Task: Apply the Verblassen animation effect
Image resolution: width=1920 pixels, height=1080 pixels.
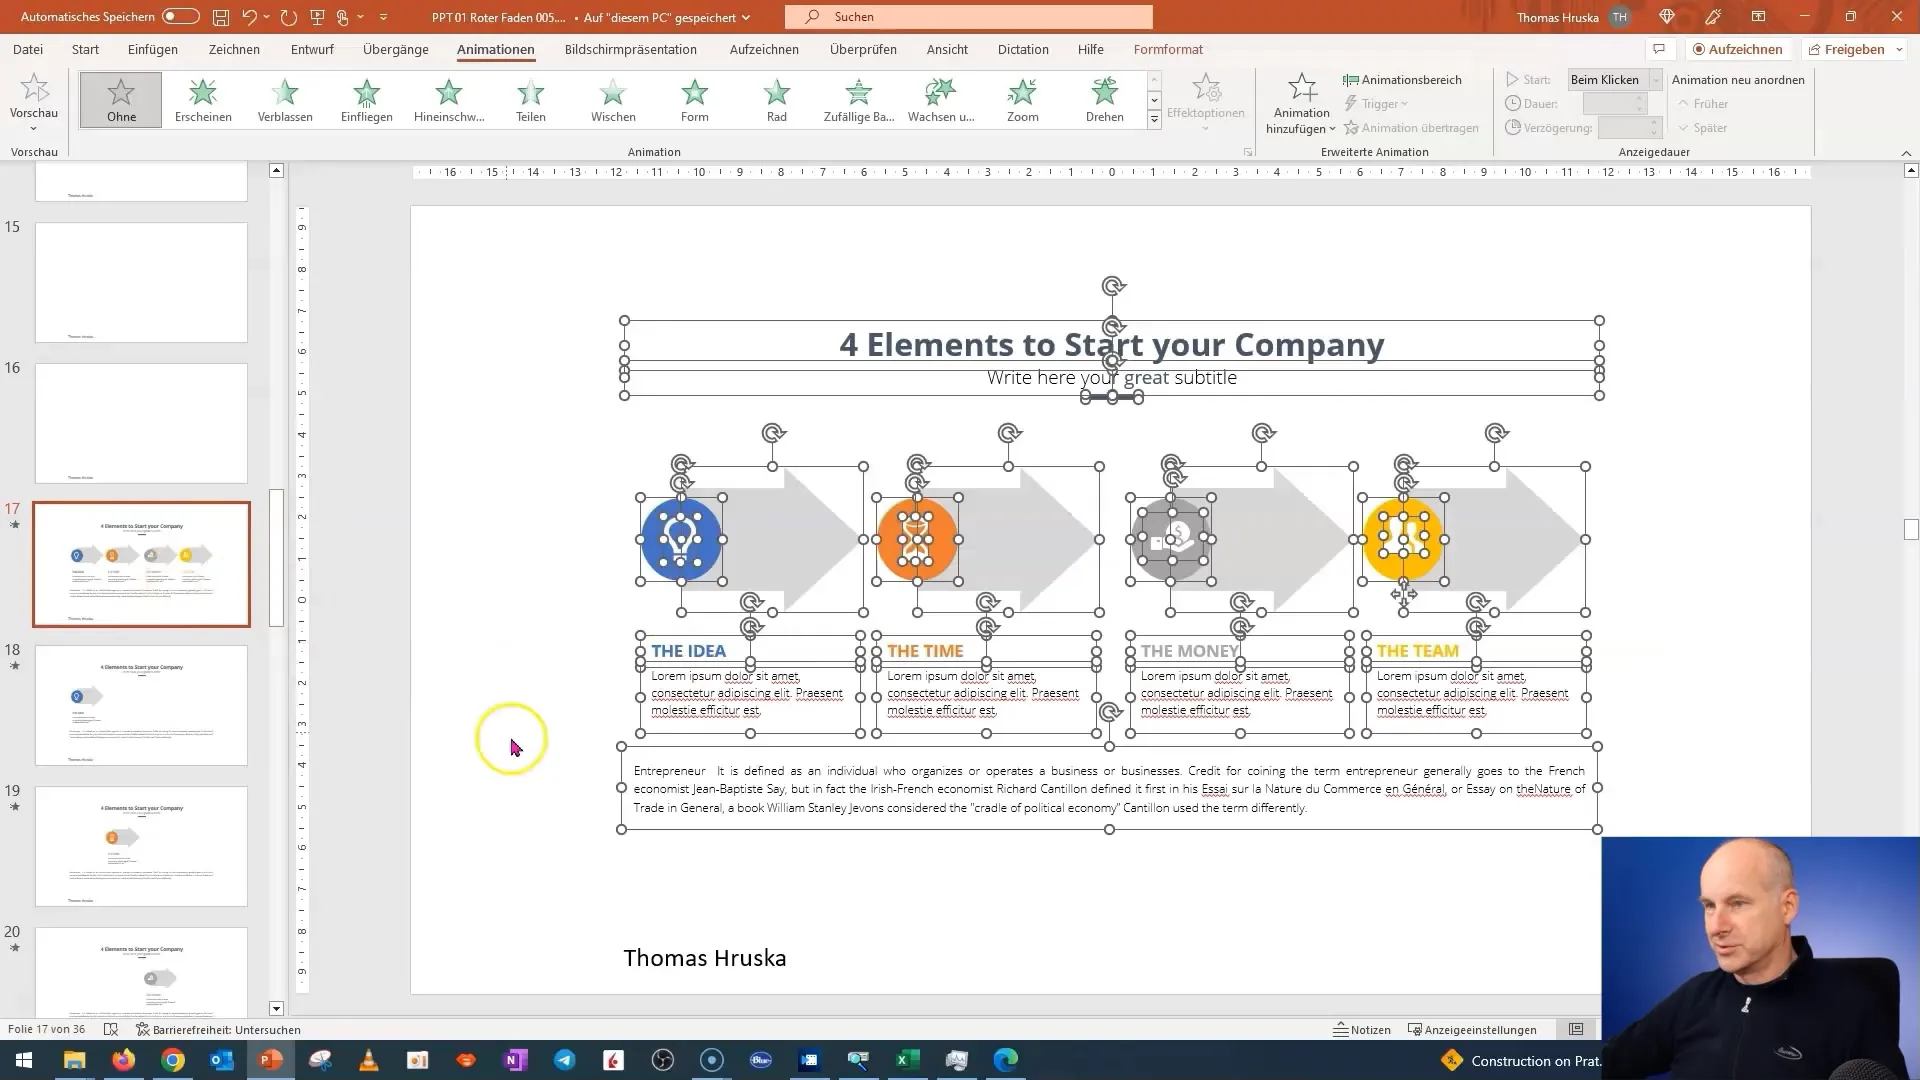Action: (285, 100)
